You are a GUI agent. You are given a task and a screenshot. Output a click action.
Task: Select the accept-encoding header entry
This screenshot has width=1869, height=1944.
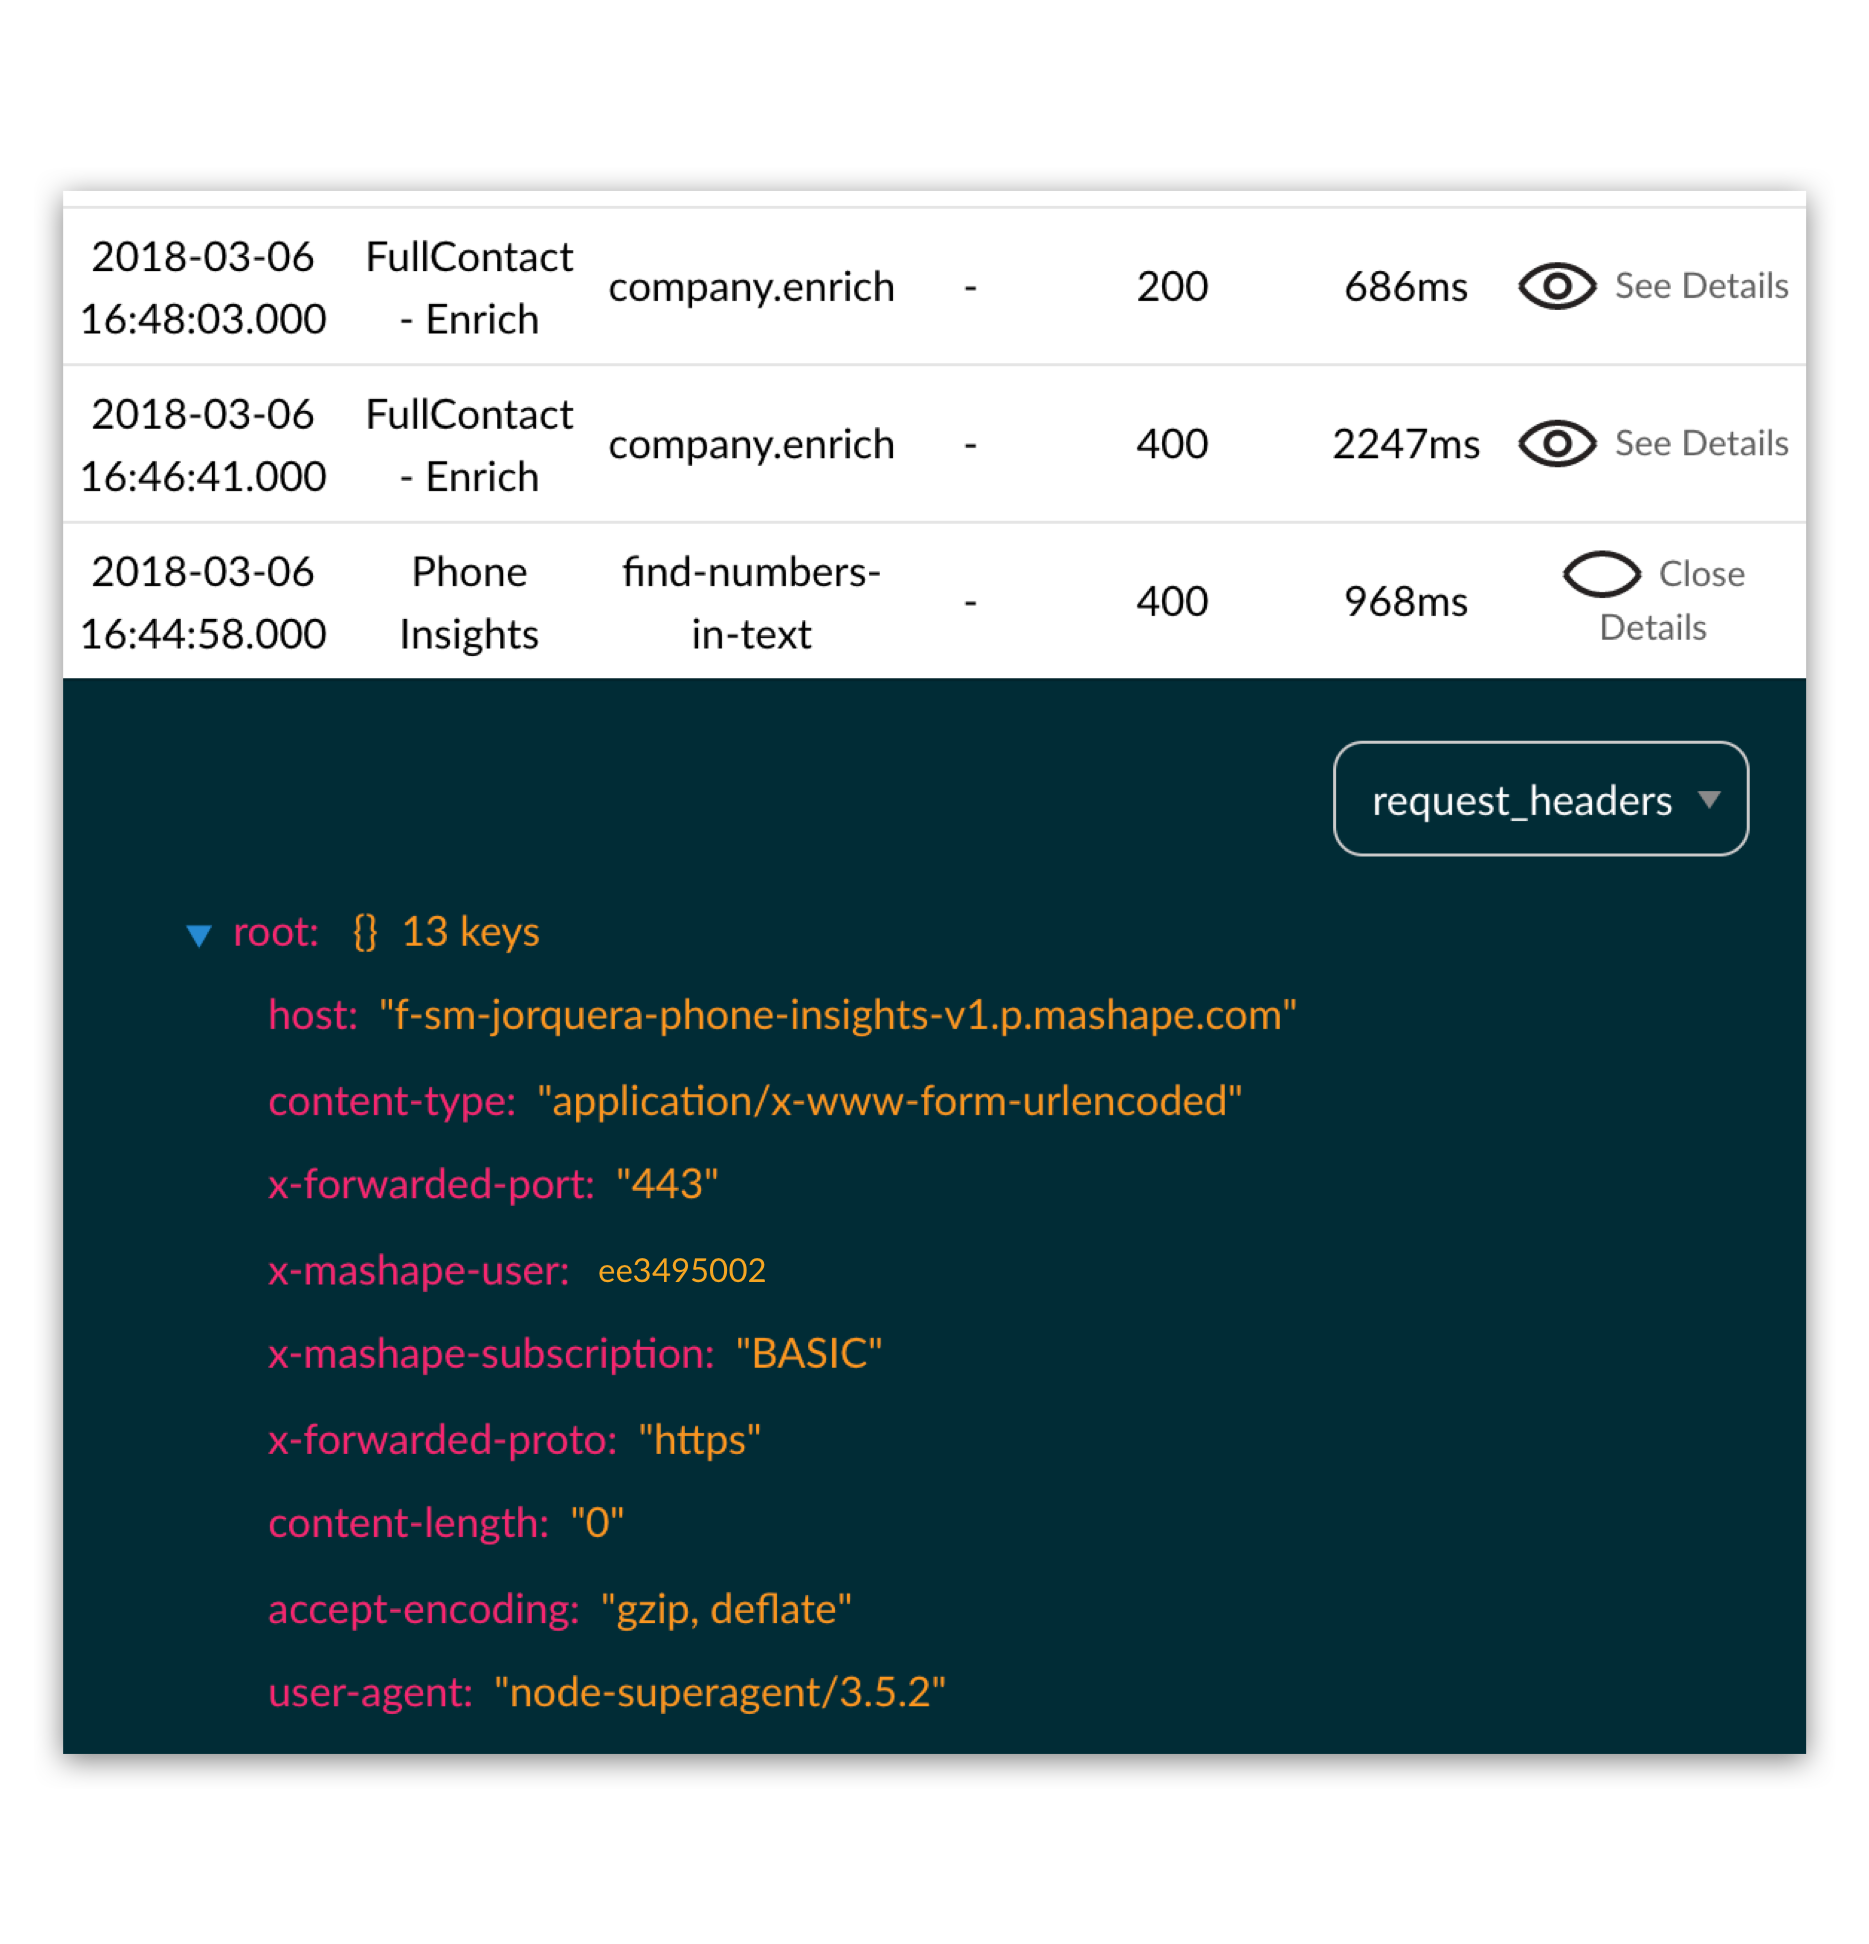coord(559,1609)
